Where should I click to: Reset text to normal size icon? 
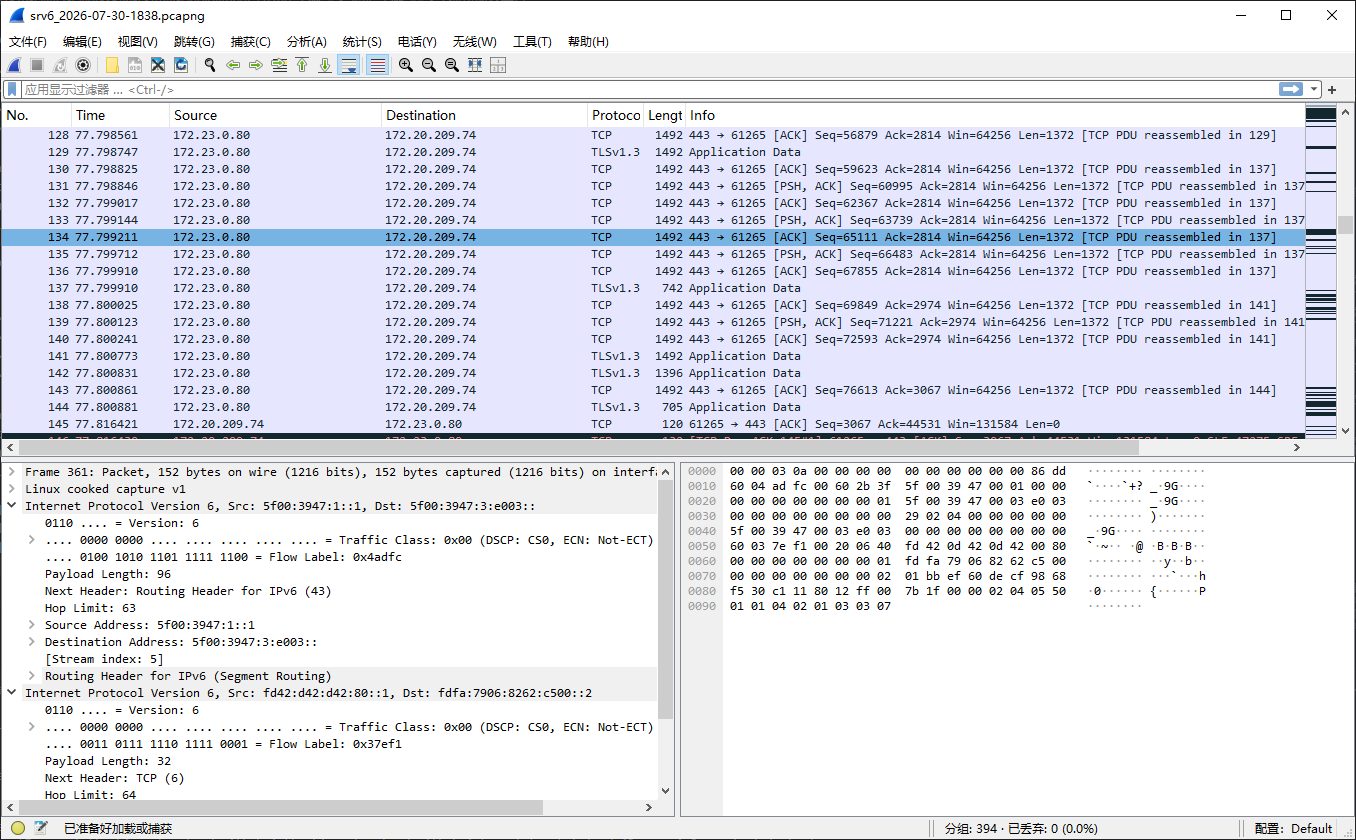[452, 65]
